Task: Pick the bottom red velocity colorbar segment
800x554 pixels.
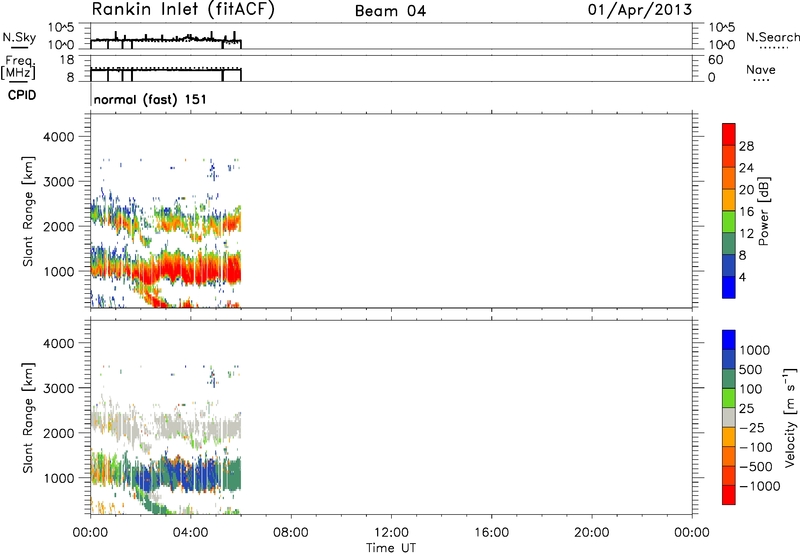Action: (729, 495)
